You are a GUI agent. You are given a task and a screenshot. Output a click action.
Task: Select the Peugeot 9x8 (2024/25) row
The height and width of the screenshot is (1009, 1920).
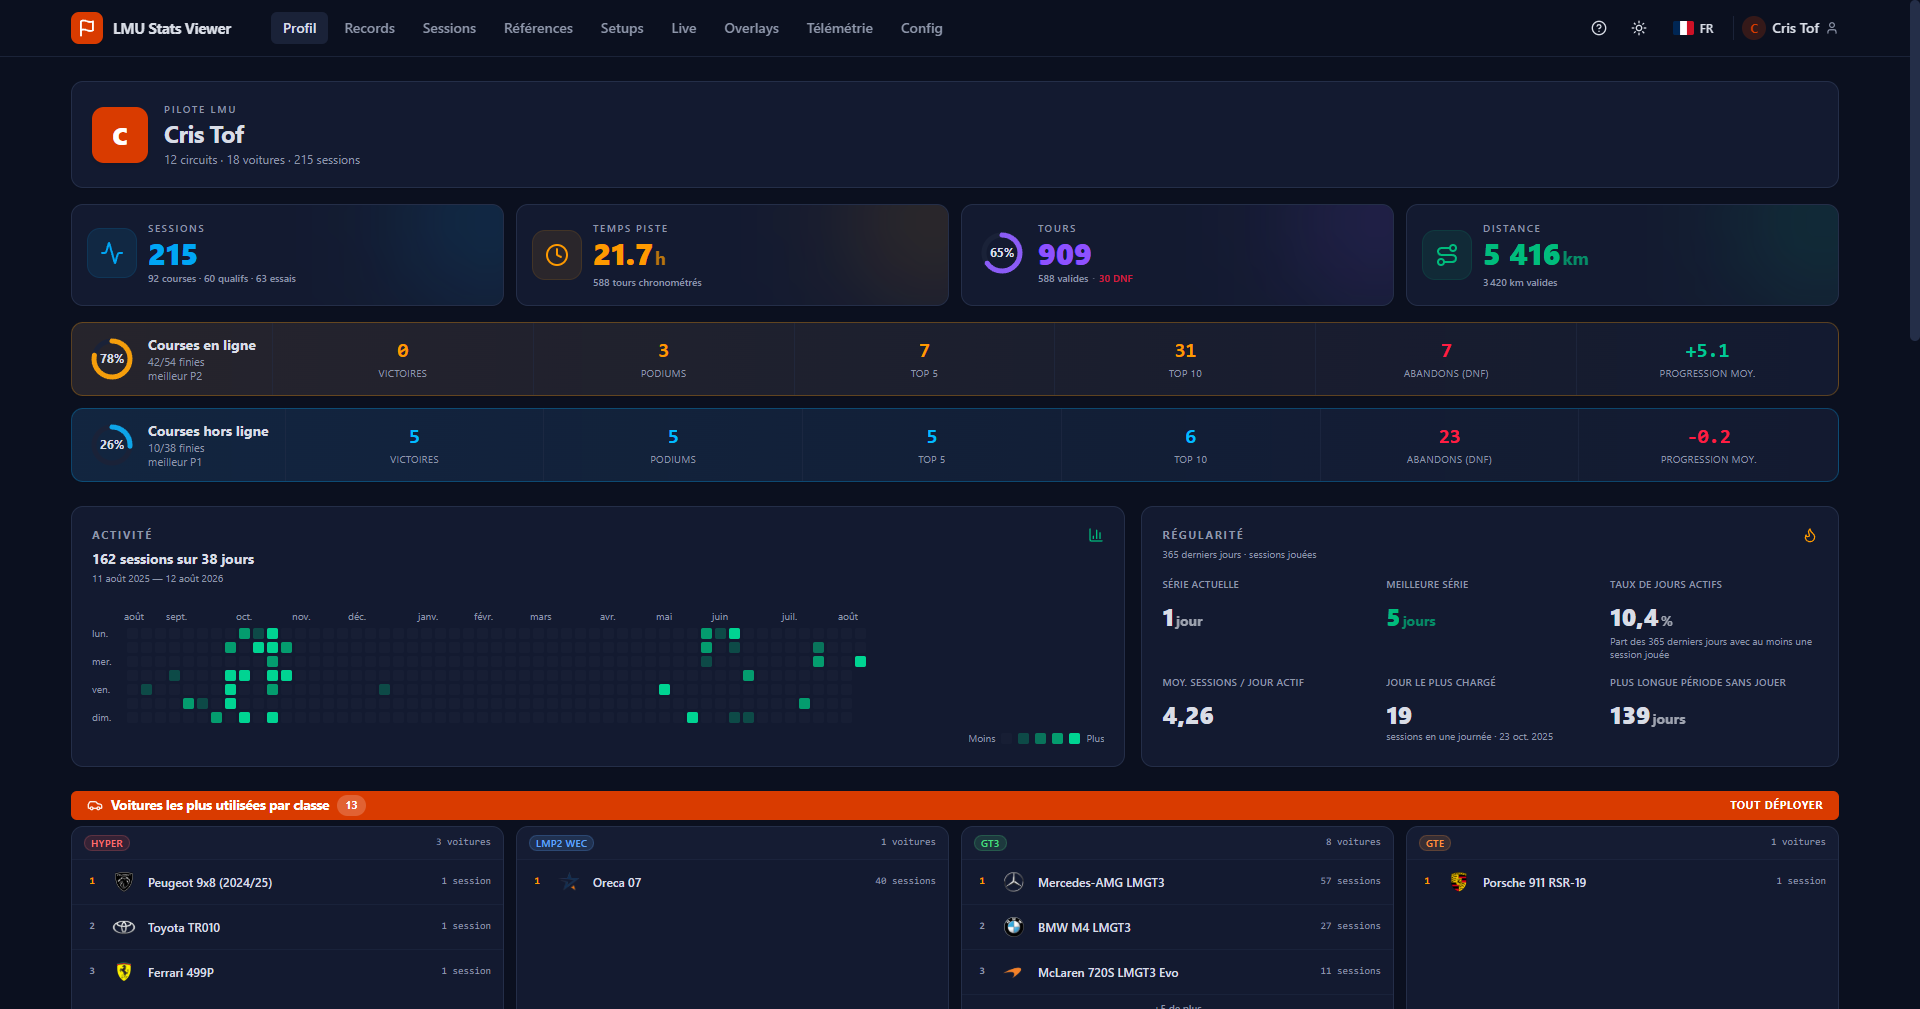[x=287, y=882]
